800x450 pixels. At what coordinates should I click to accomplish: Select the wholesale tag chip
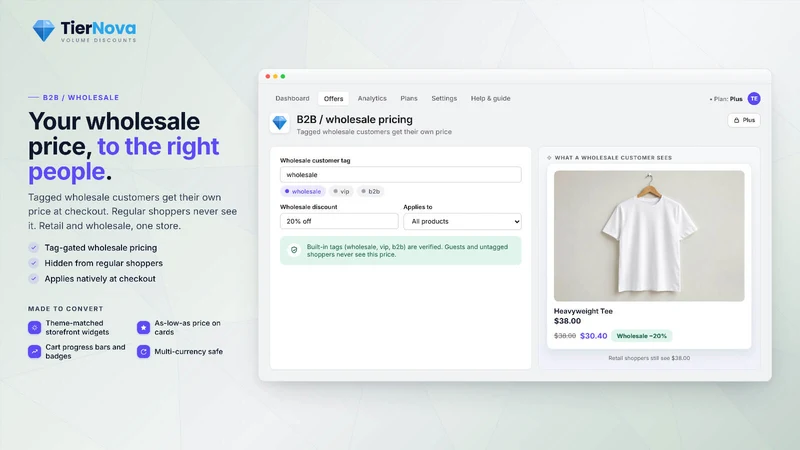[303, 191]
